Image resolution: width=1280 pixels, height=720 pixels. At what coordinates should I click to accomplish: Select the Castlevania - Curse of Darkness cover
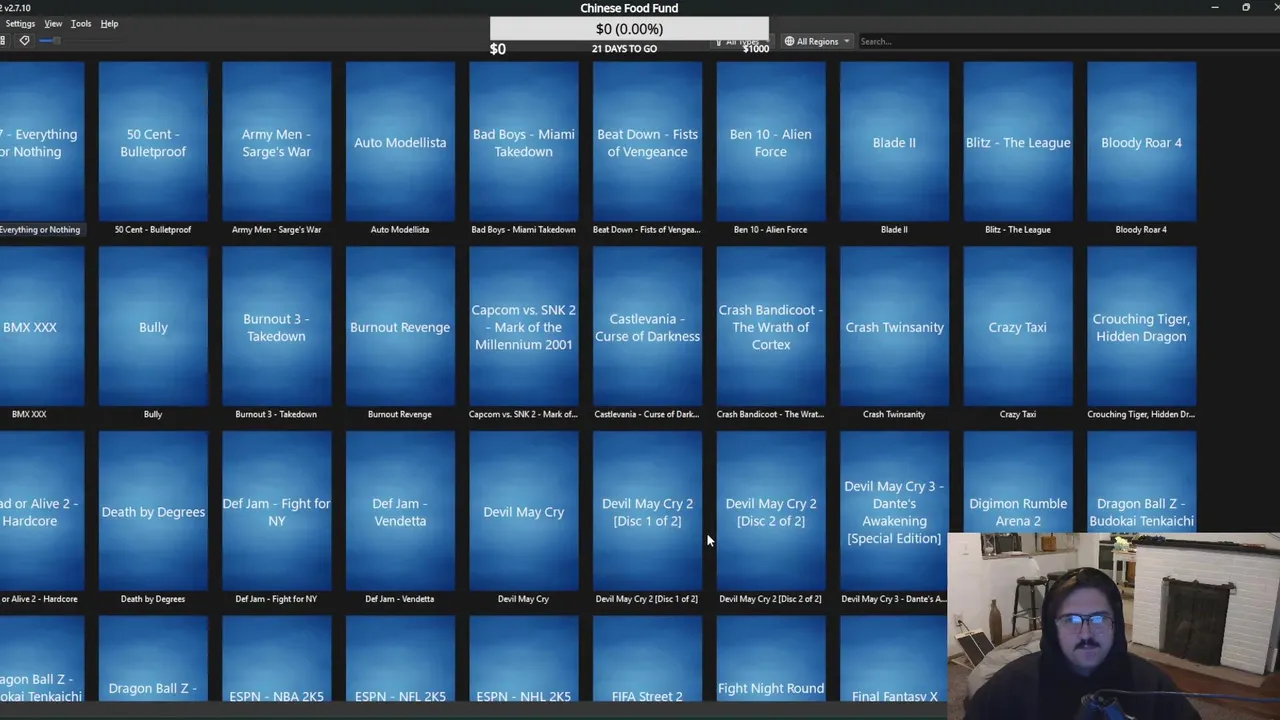tap(647, 327)
